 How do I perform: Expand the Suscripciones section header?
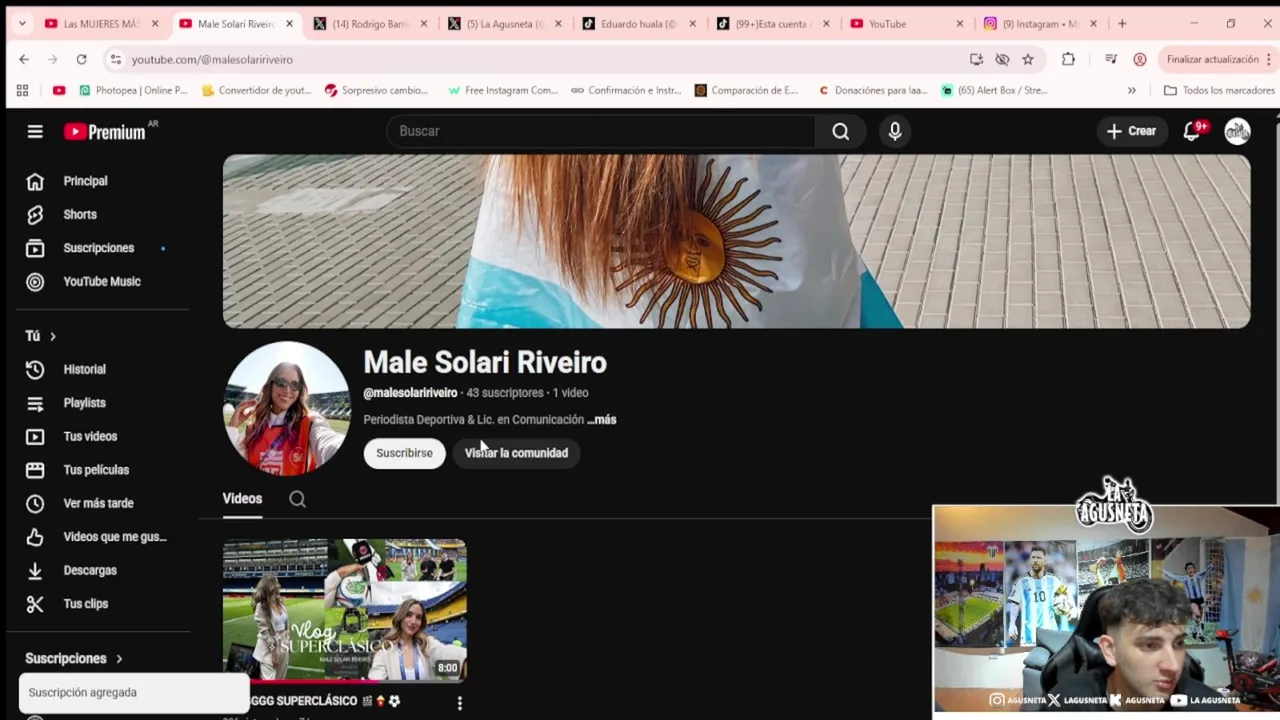(x=74, y=658)
